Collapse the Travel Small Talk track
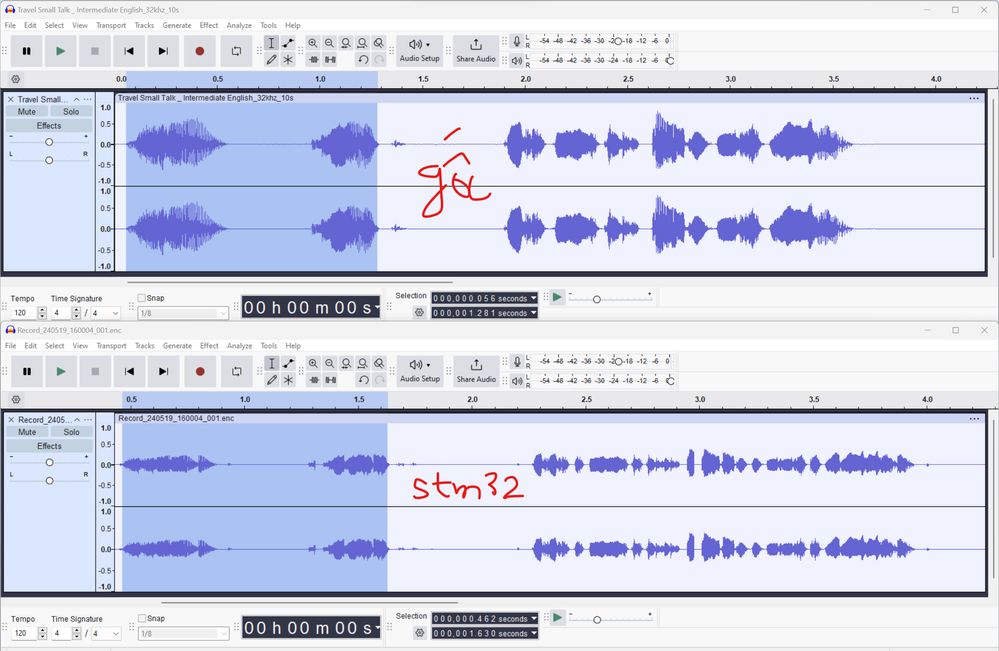 [x=76, y=99]
